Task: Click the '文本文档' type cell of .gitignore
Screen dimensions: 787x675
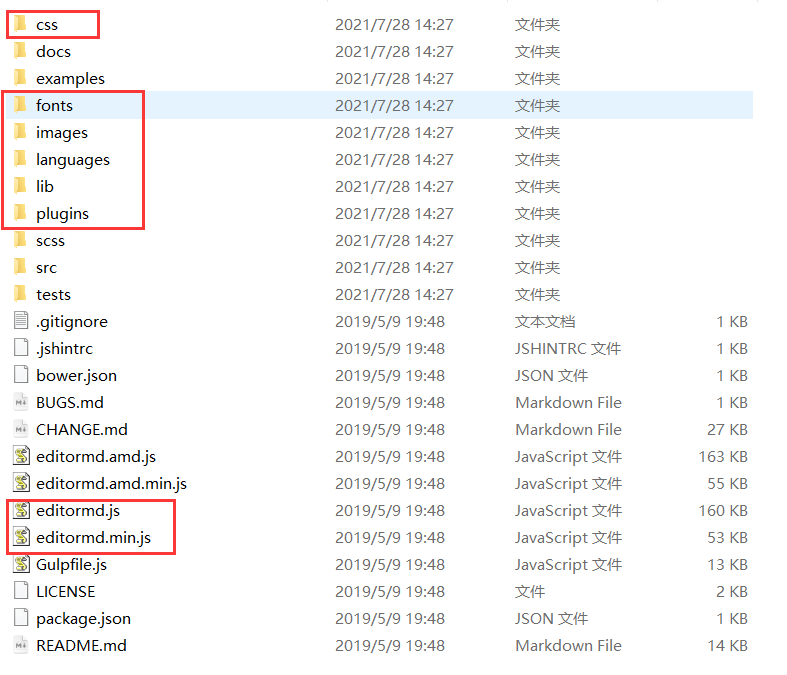Action: click(545, 322)
